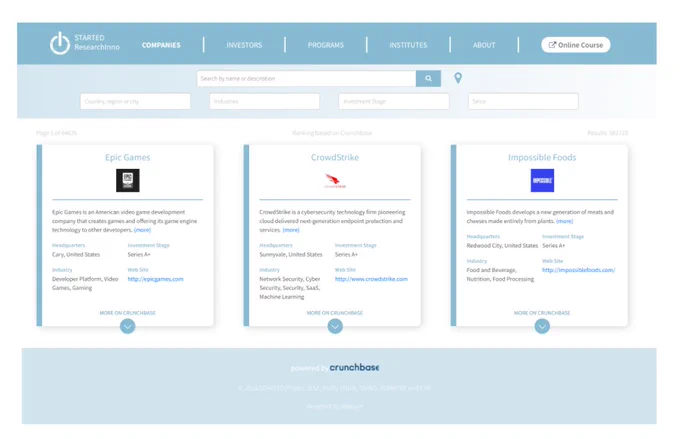Click the 'Sunnyvale, United States' headquarters text
This screenshot has width=680, height=439.
click(291, 255)
